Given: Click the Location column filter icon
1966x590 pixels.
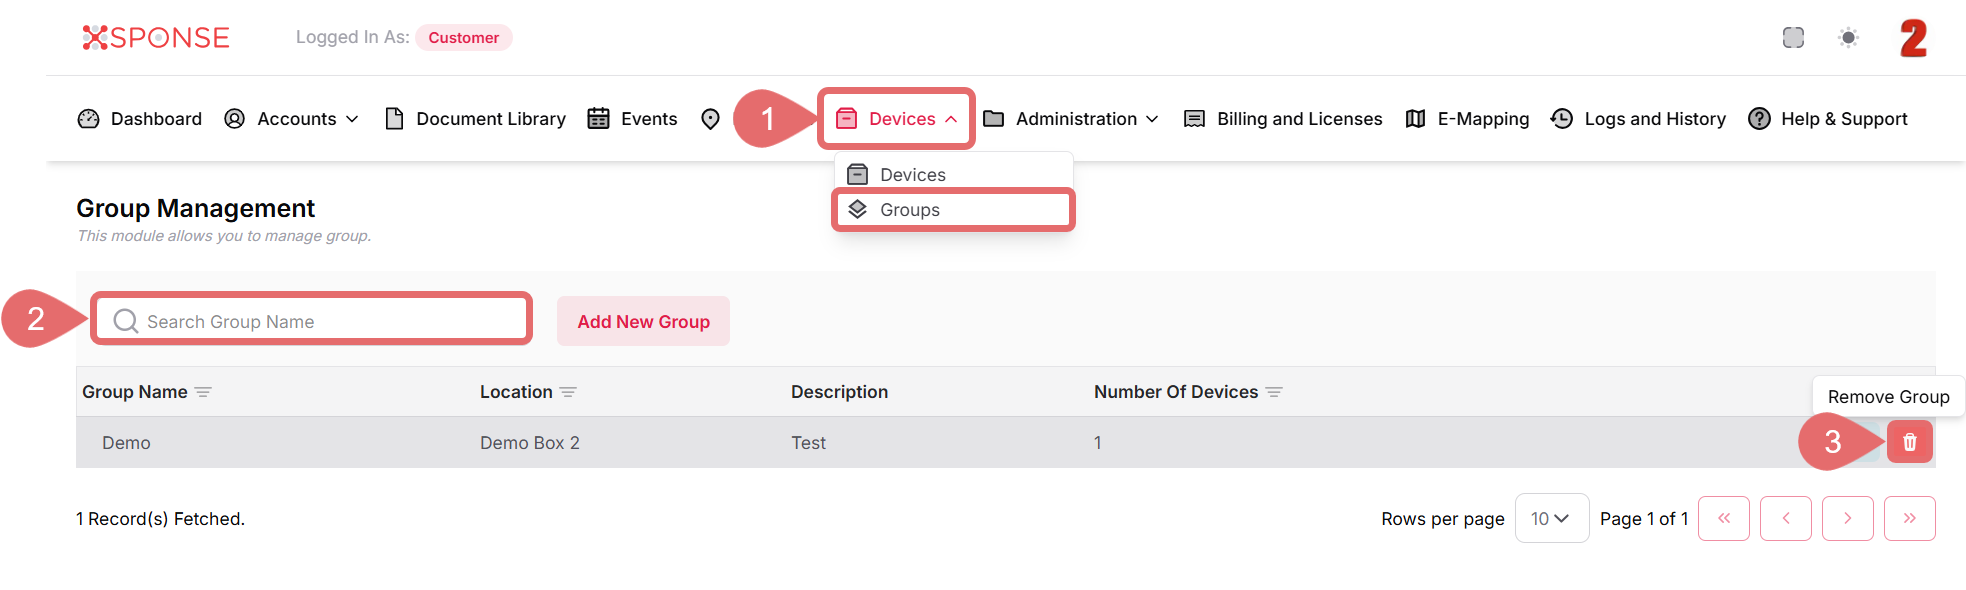Looking at the screenshot, I should (x=568, y=392).
